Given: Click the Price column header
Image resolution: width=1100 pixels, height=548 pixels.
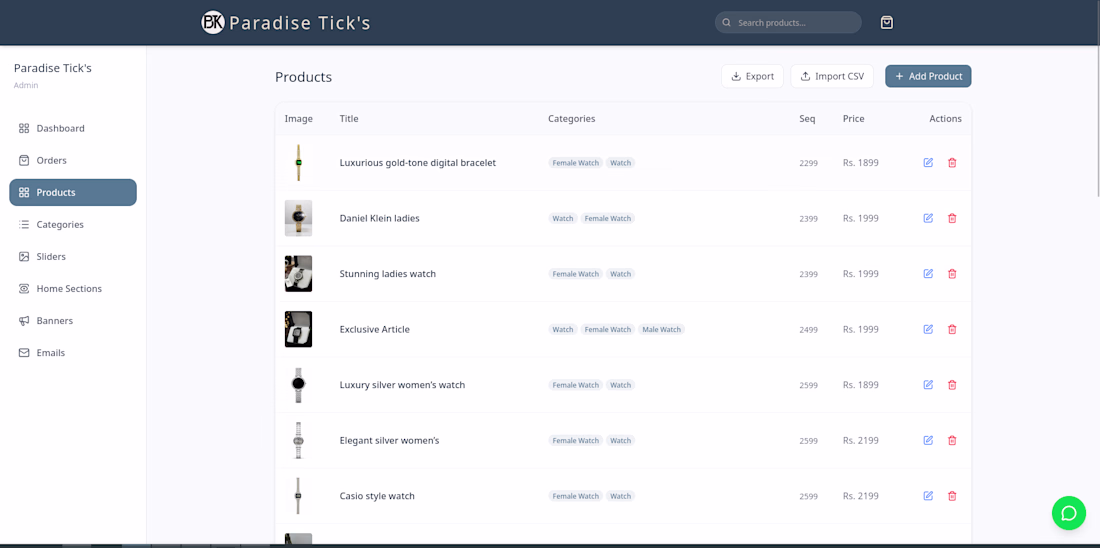Looking at the screenshot, I should coord(854,119).
